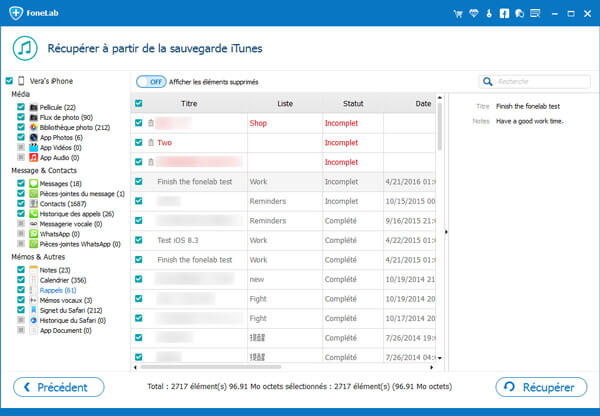Click the Messages bubble icon

tap(34, 183)
